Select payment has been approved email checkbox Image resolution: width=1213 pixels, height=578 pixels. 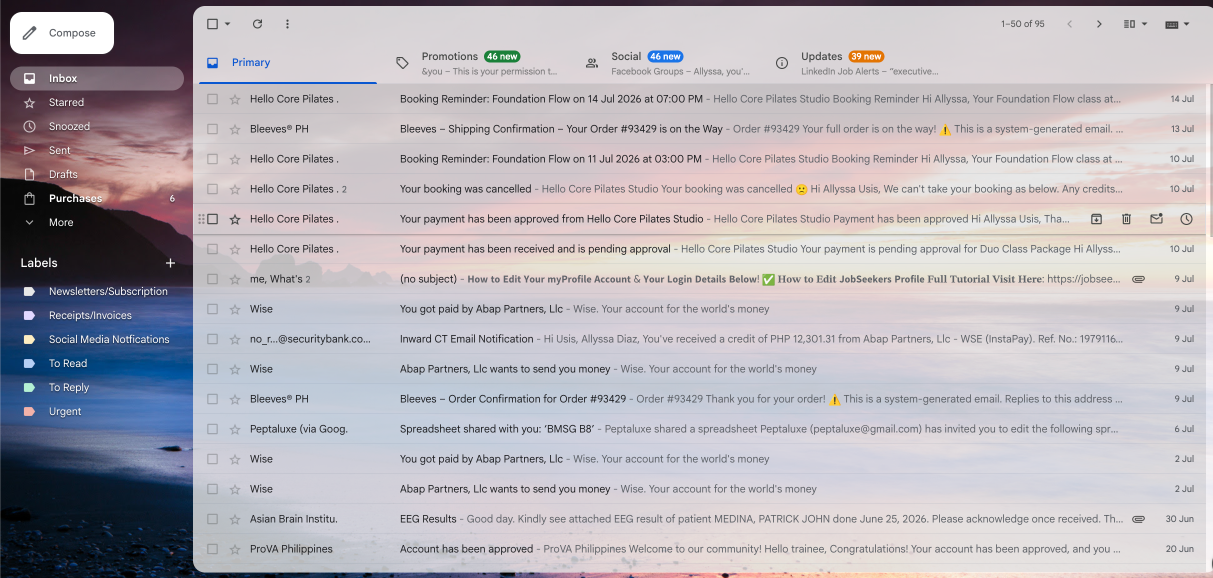(x=212, y=219)
